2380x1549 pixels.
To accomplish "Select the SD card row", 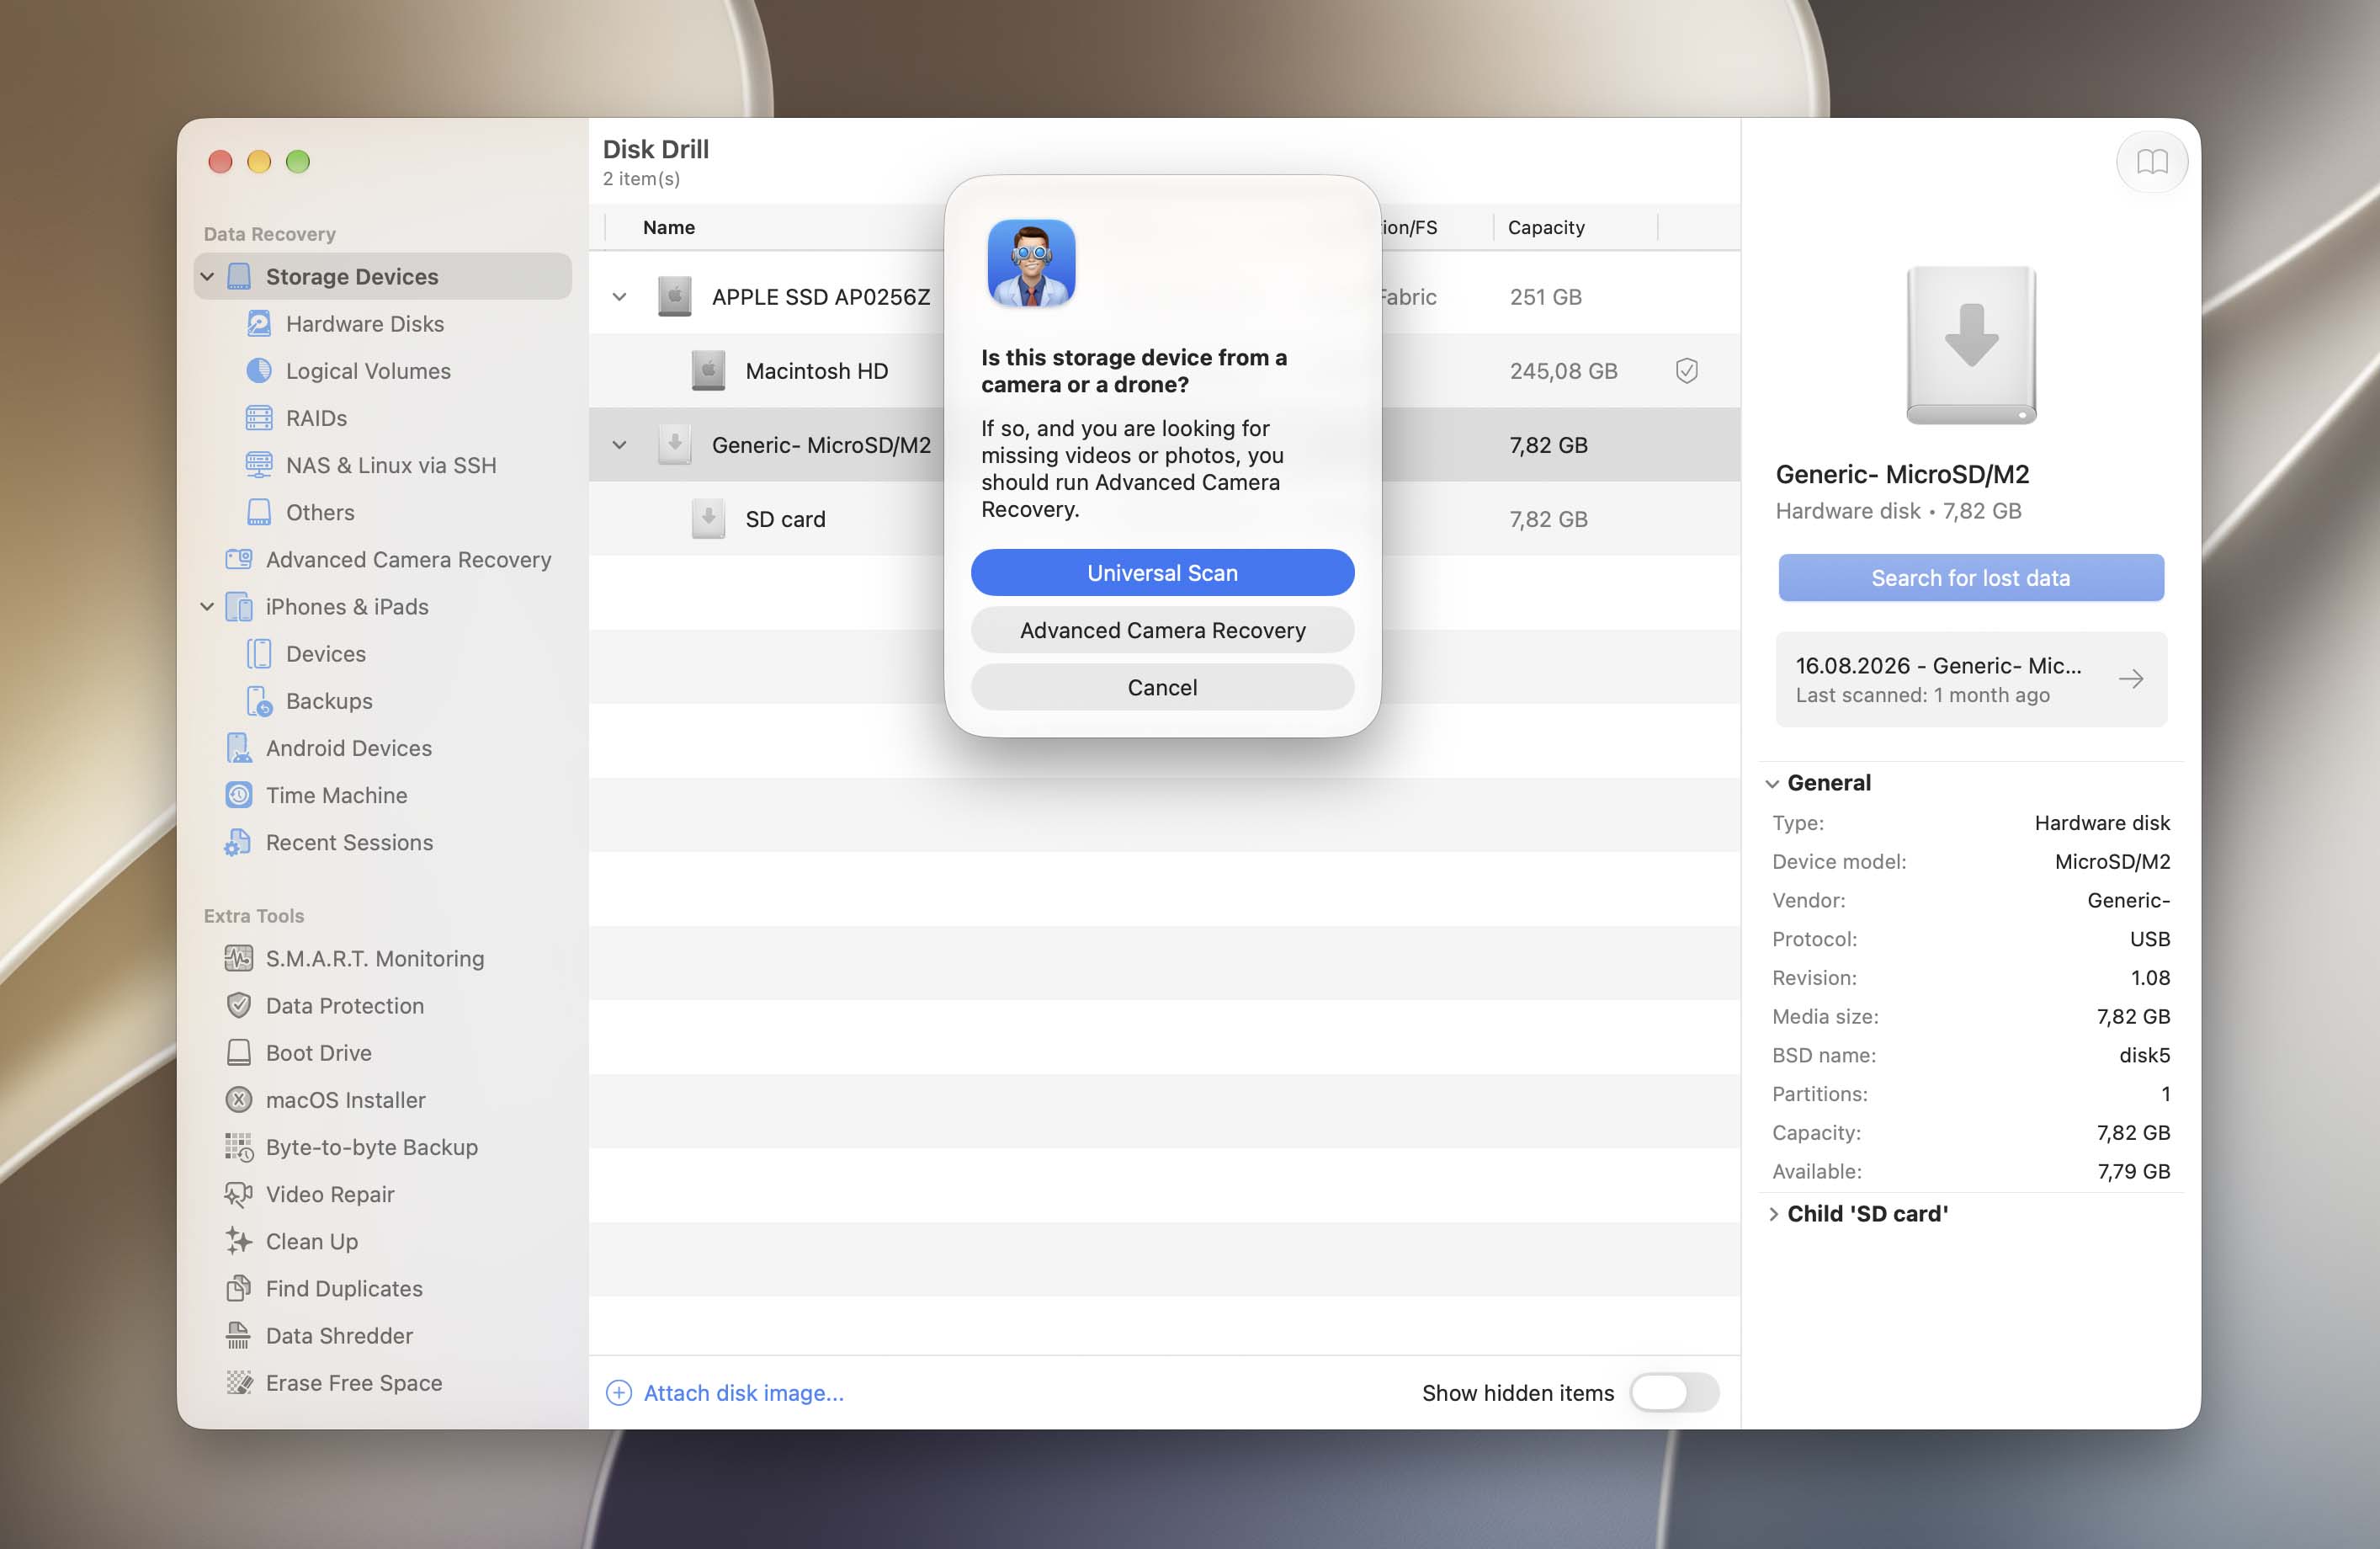I will point(1163,518).
